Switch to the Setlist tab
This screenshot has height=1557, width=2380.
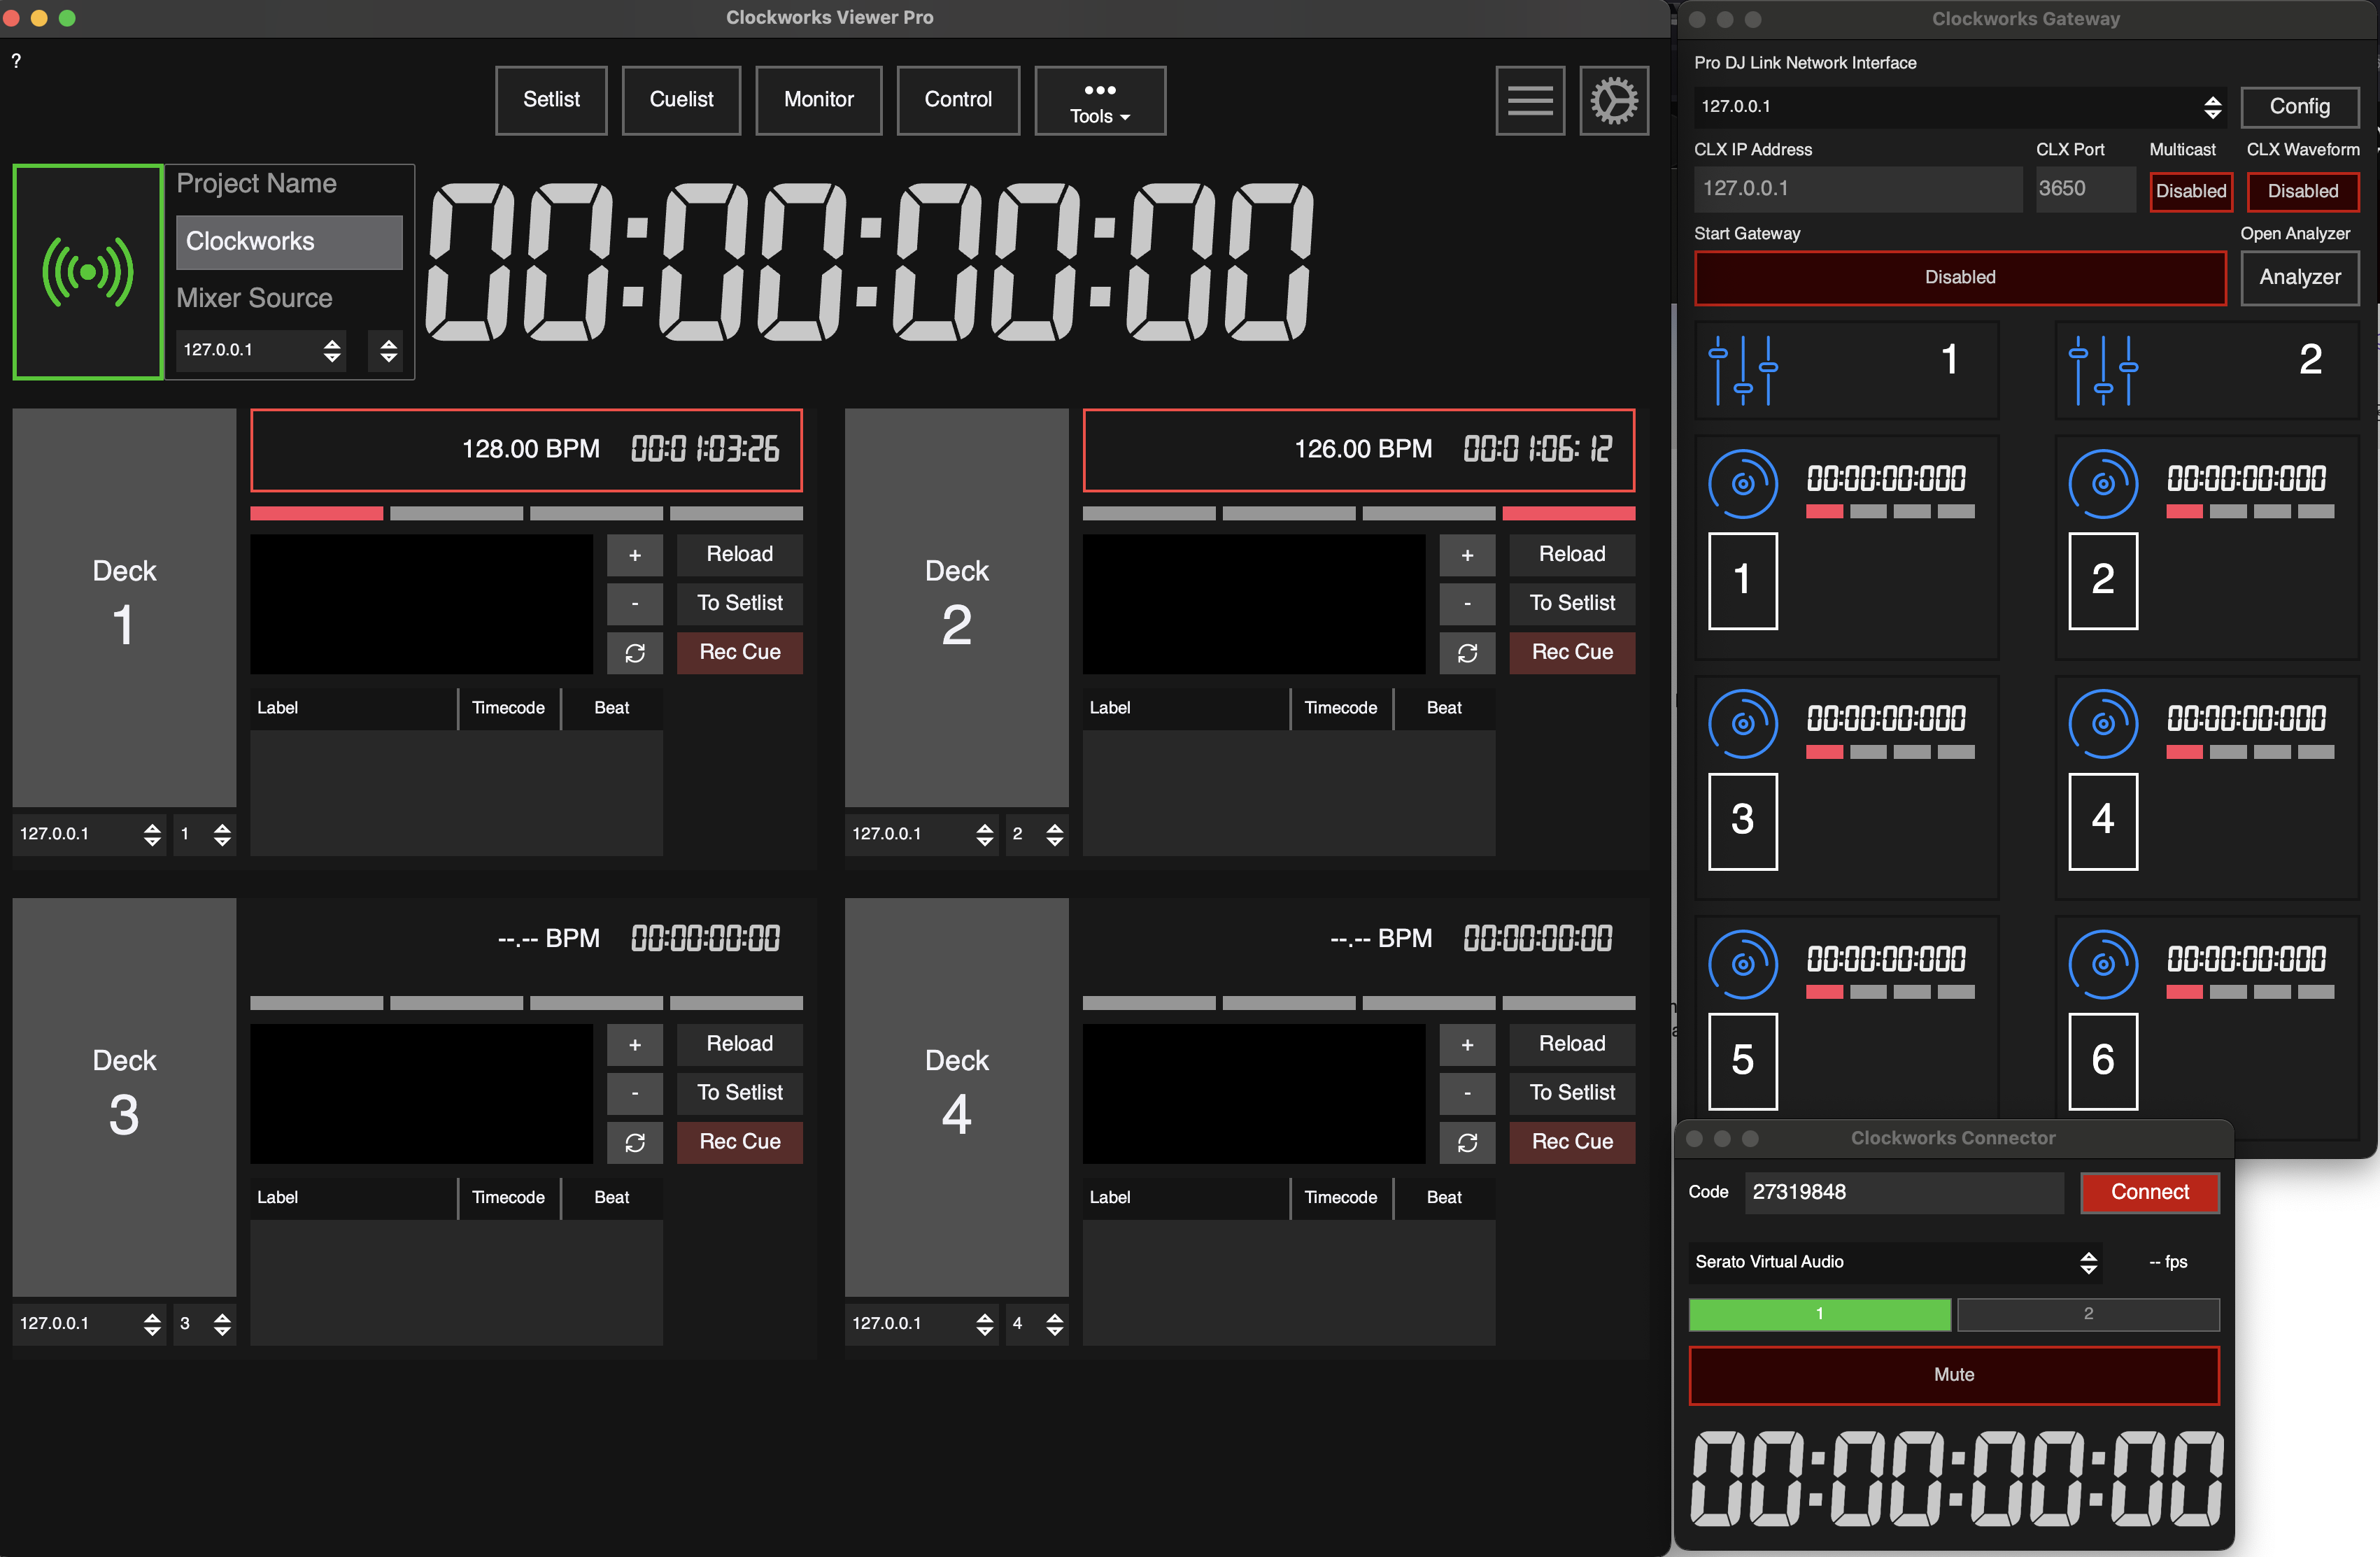(x=551, y=100)
